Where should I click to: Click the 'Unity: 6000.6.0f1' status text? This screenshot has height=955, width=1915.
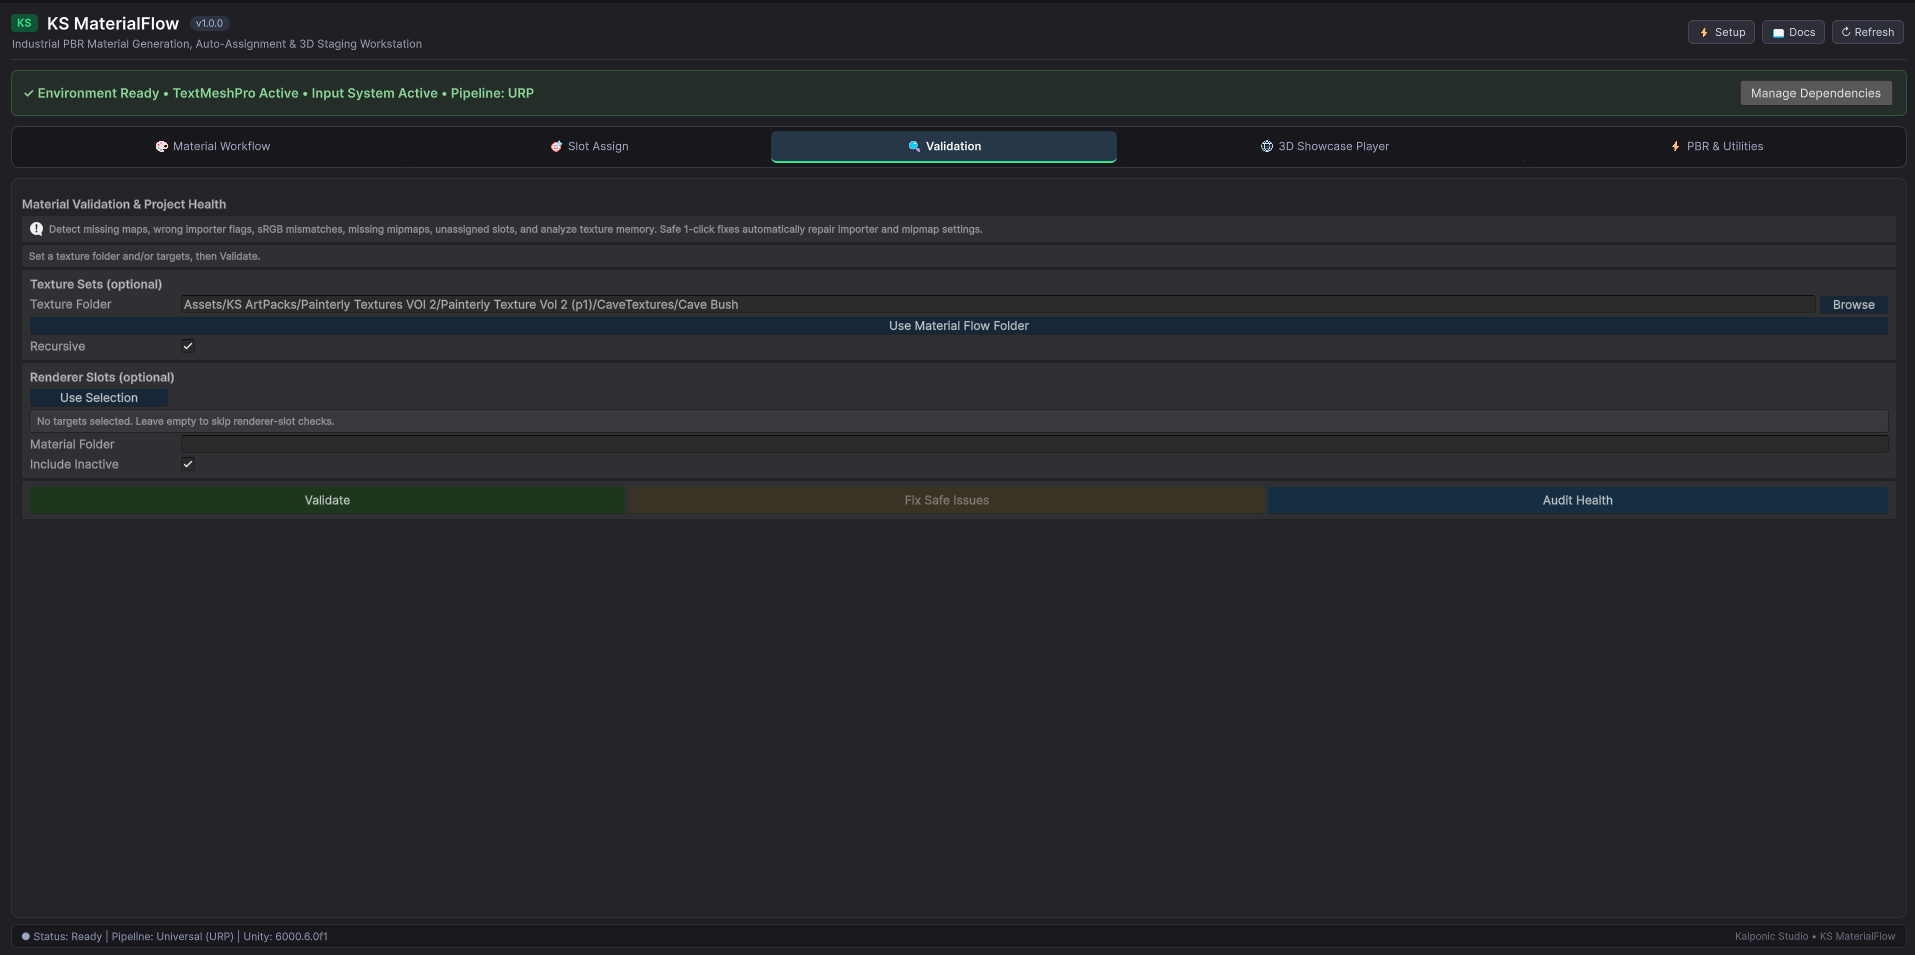285,937
